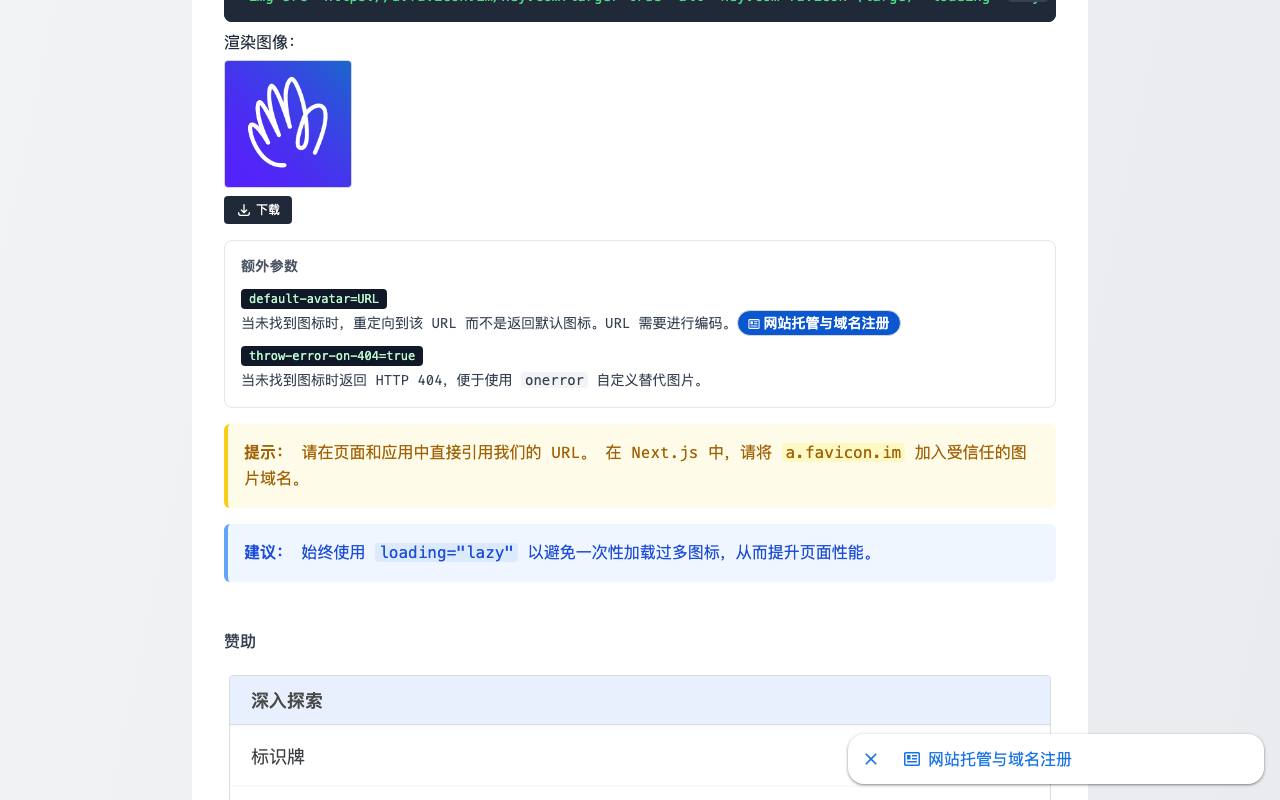Select the throw-error-on-404=true parameter tag
This screenshot has height=800, width=1280.
click(332, 356)
